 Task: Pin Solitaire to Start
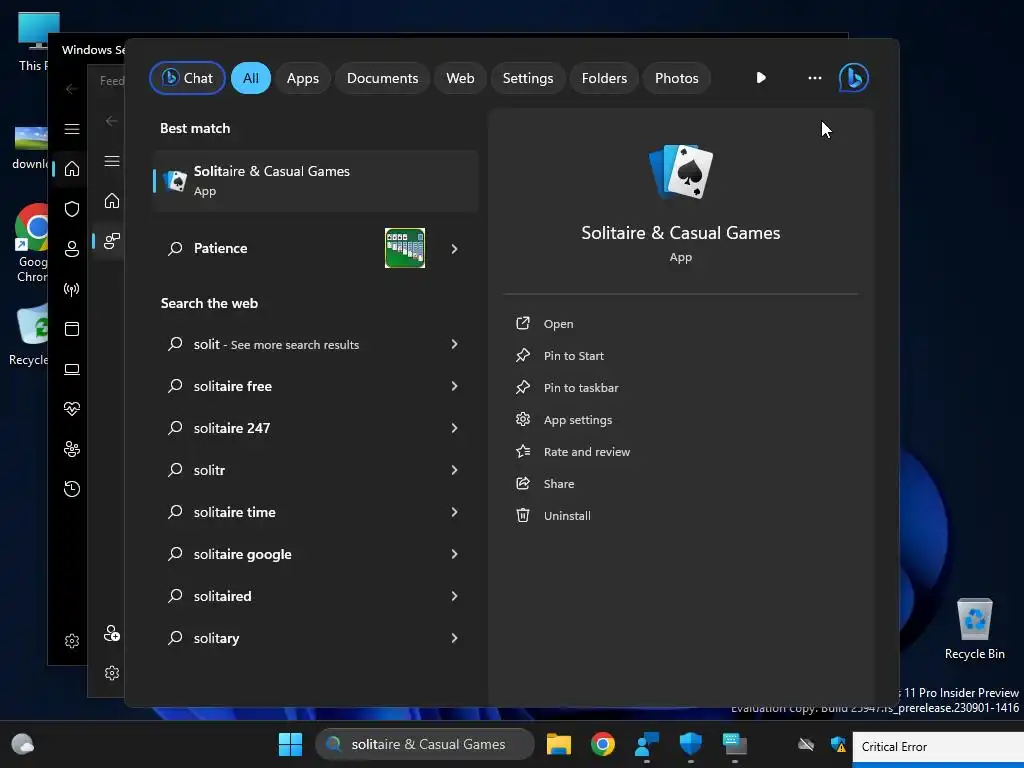coord(573,355)
